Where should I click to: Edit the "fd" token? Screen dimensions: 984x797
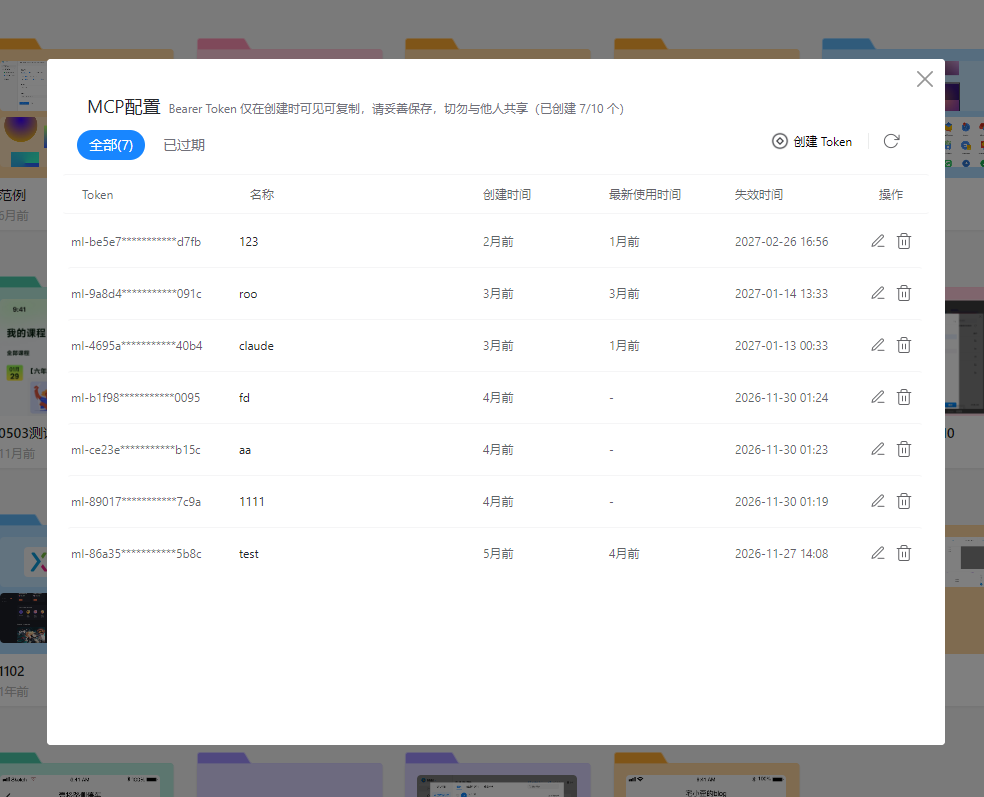click(877, 397)
